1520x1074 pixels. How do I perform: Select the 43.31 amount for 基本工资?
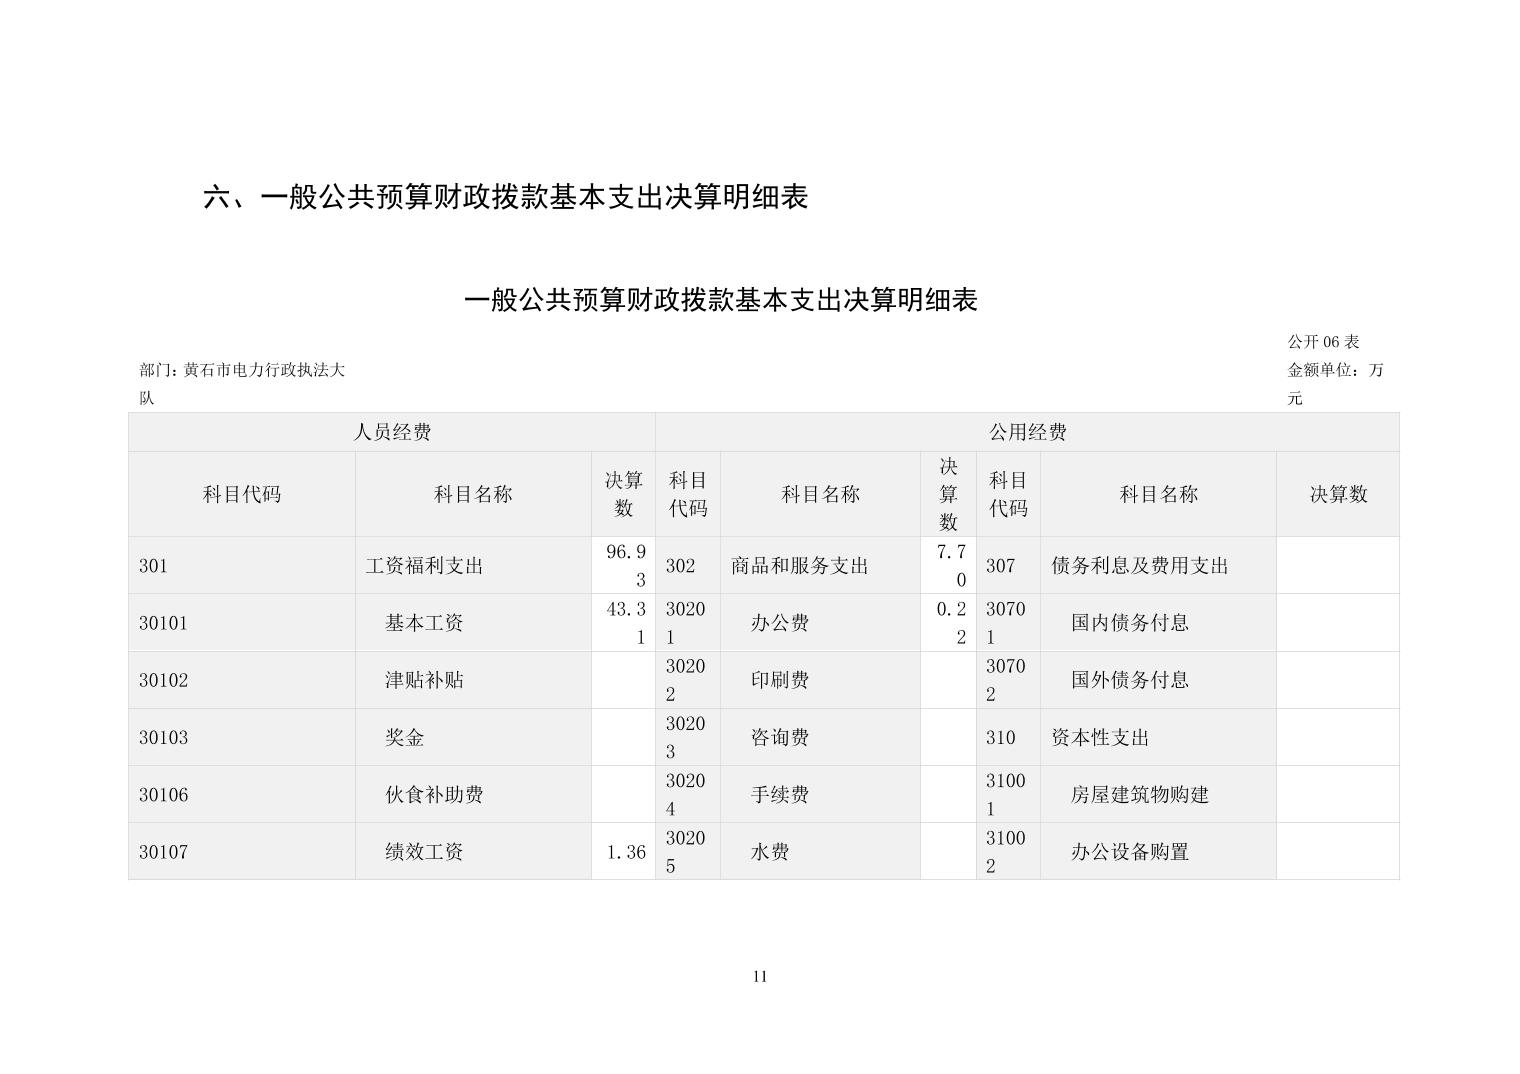tap(625, 623)
